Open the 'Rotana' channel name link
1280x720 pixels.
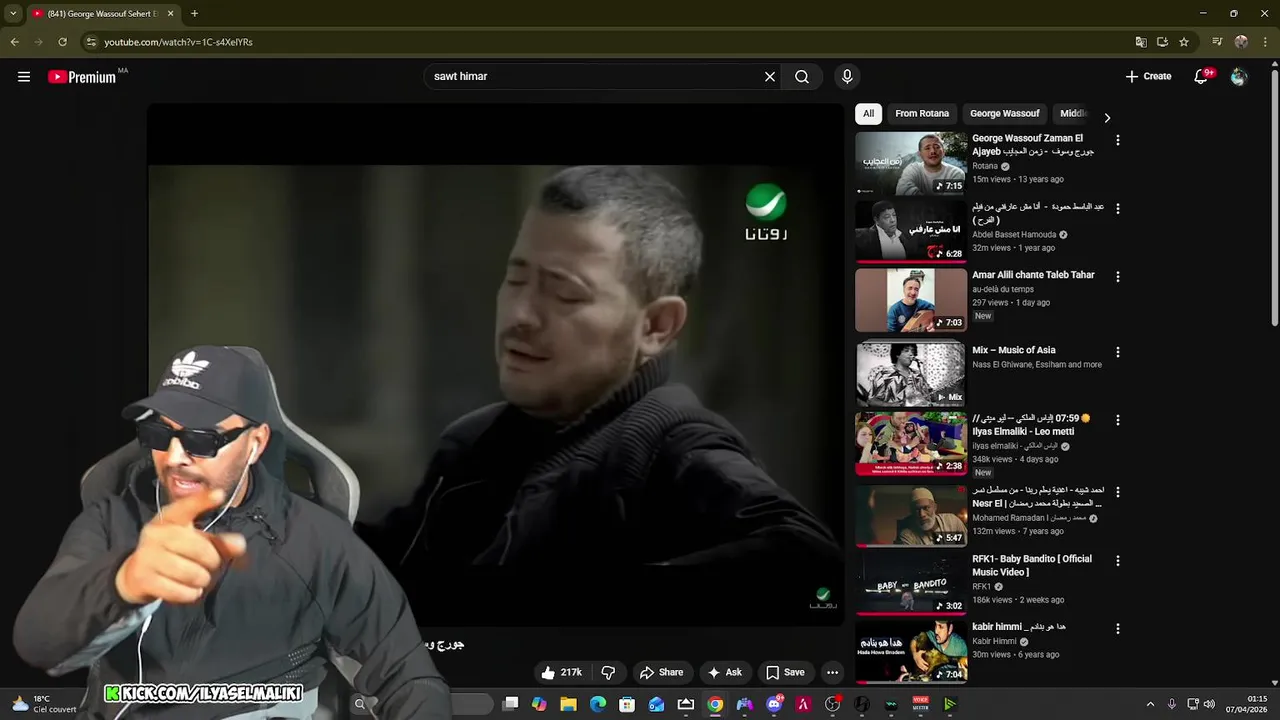tap(985, 166)
